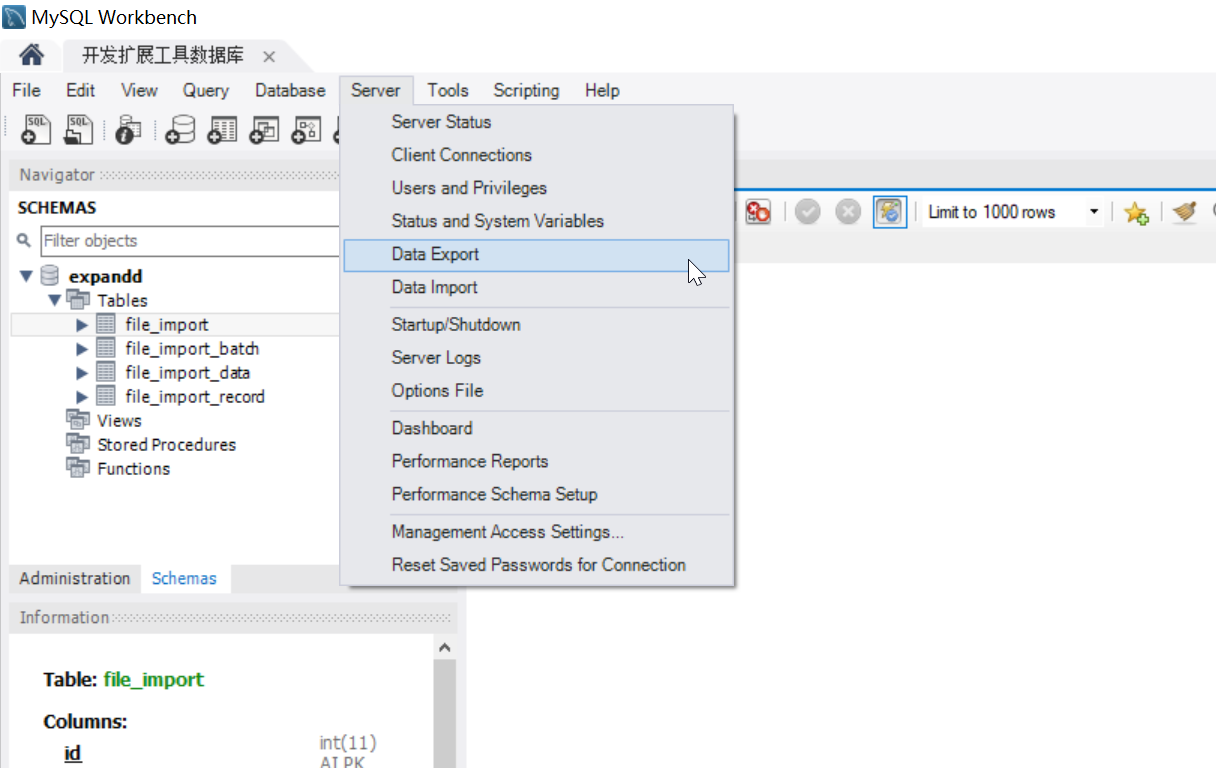This screenshot has height=768, width=1216.
Task: Collapse the expandd schema
Action: [26, 276]
